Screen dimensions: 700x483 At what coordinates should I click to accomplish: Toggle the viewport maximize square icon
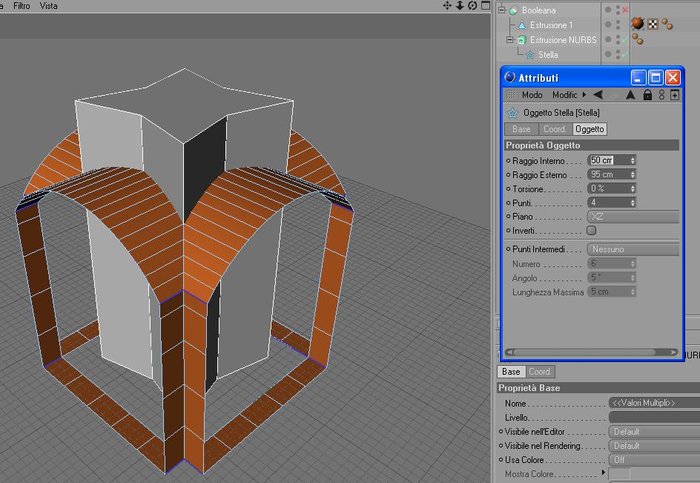pyautogui.click(x=485, y=5)
